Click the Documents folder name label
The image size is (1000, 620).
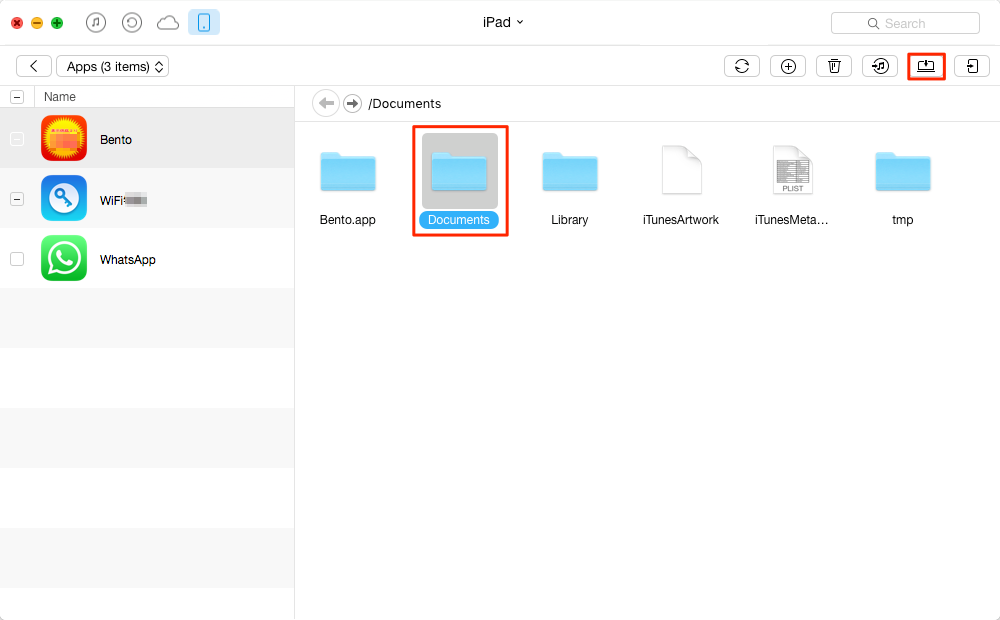click(459, 220)
